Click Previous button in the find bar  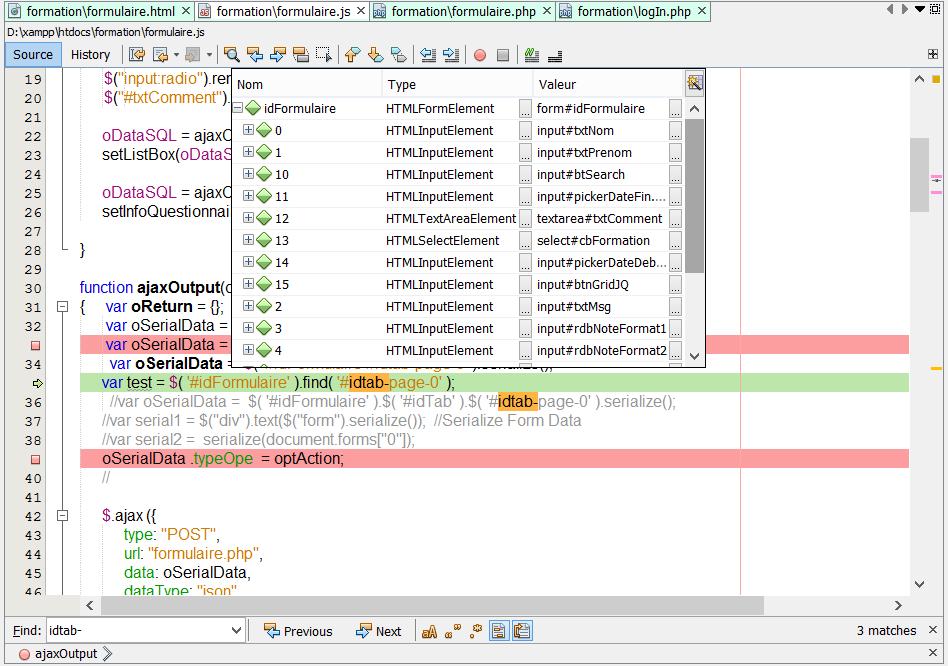299,632
